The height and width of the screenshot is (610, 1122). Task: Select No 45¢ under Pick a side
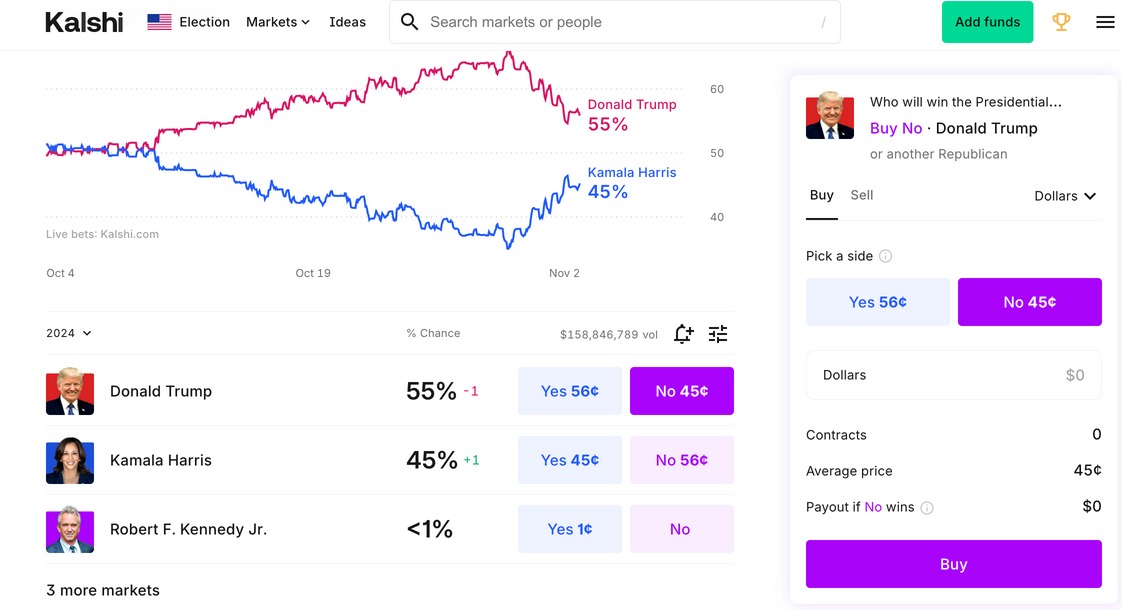pos(1029,302)
